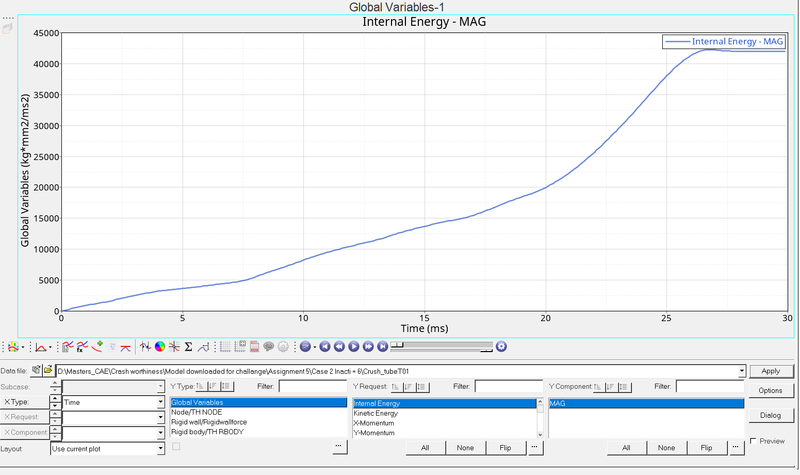Enable the Preview checkbox

click(753, 441)
